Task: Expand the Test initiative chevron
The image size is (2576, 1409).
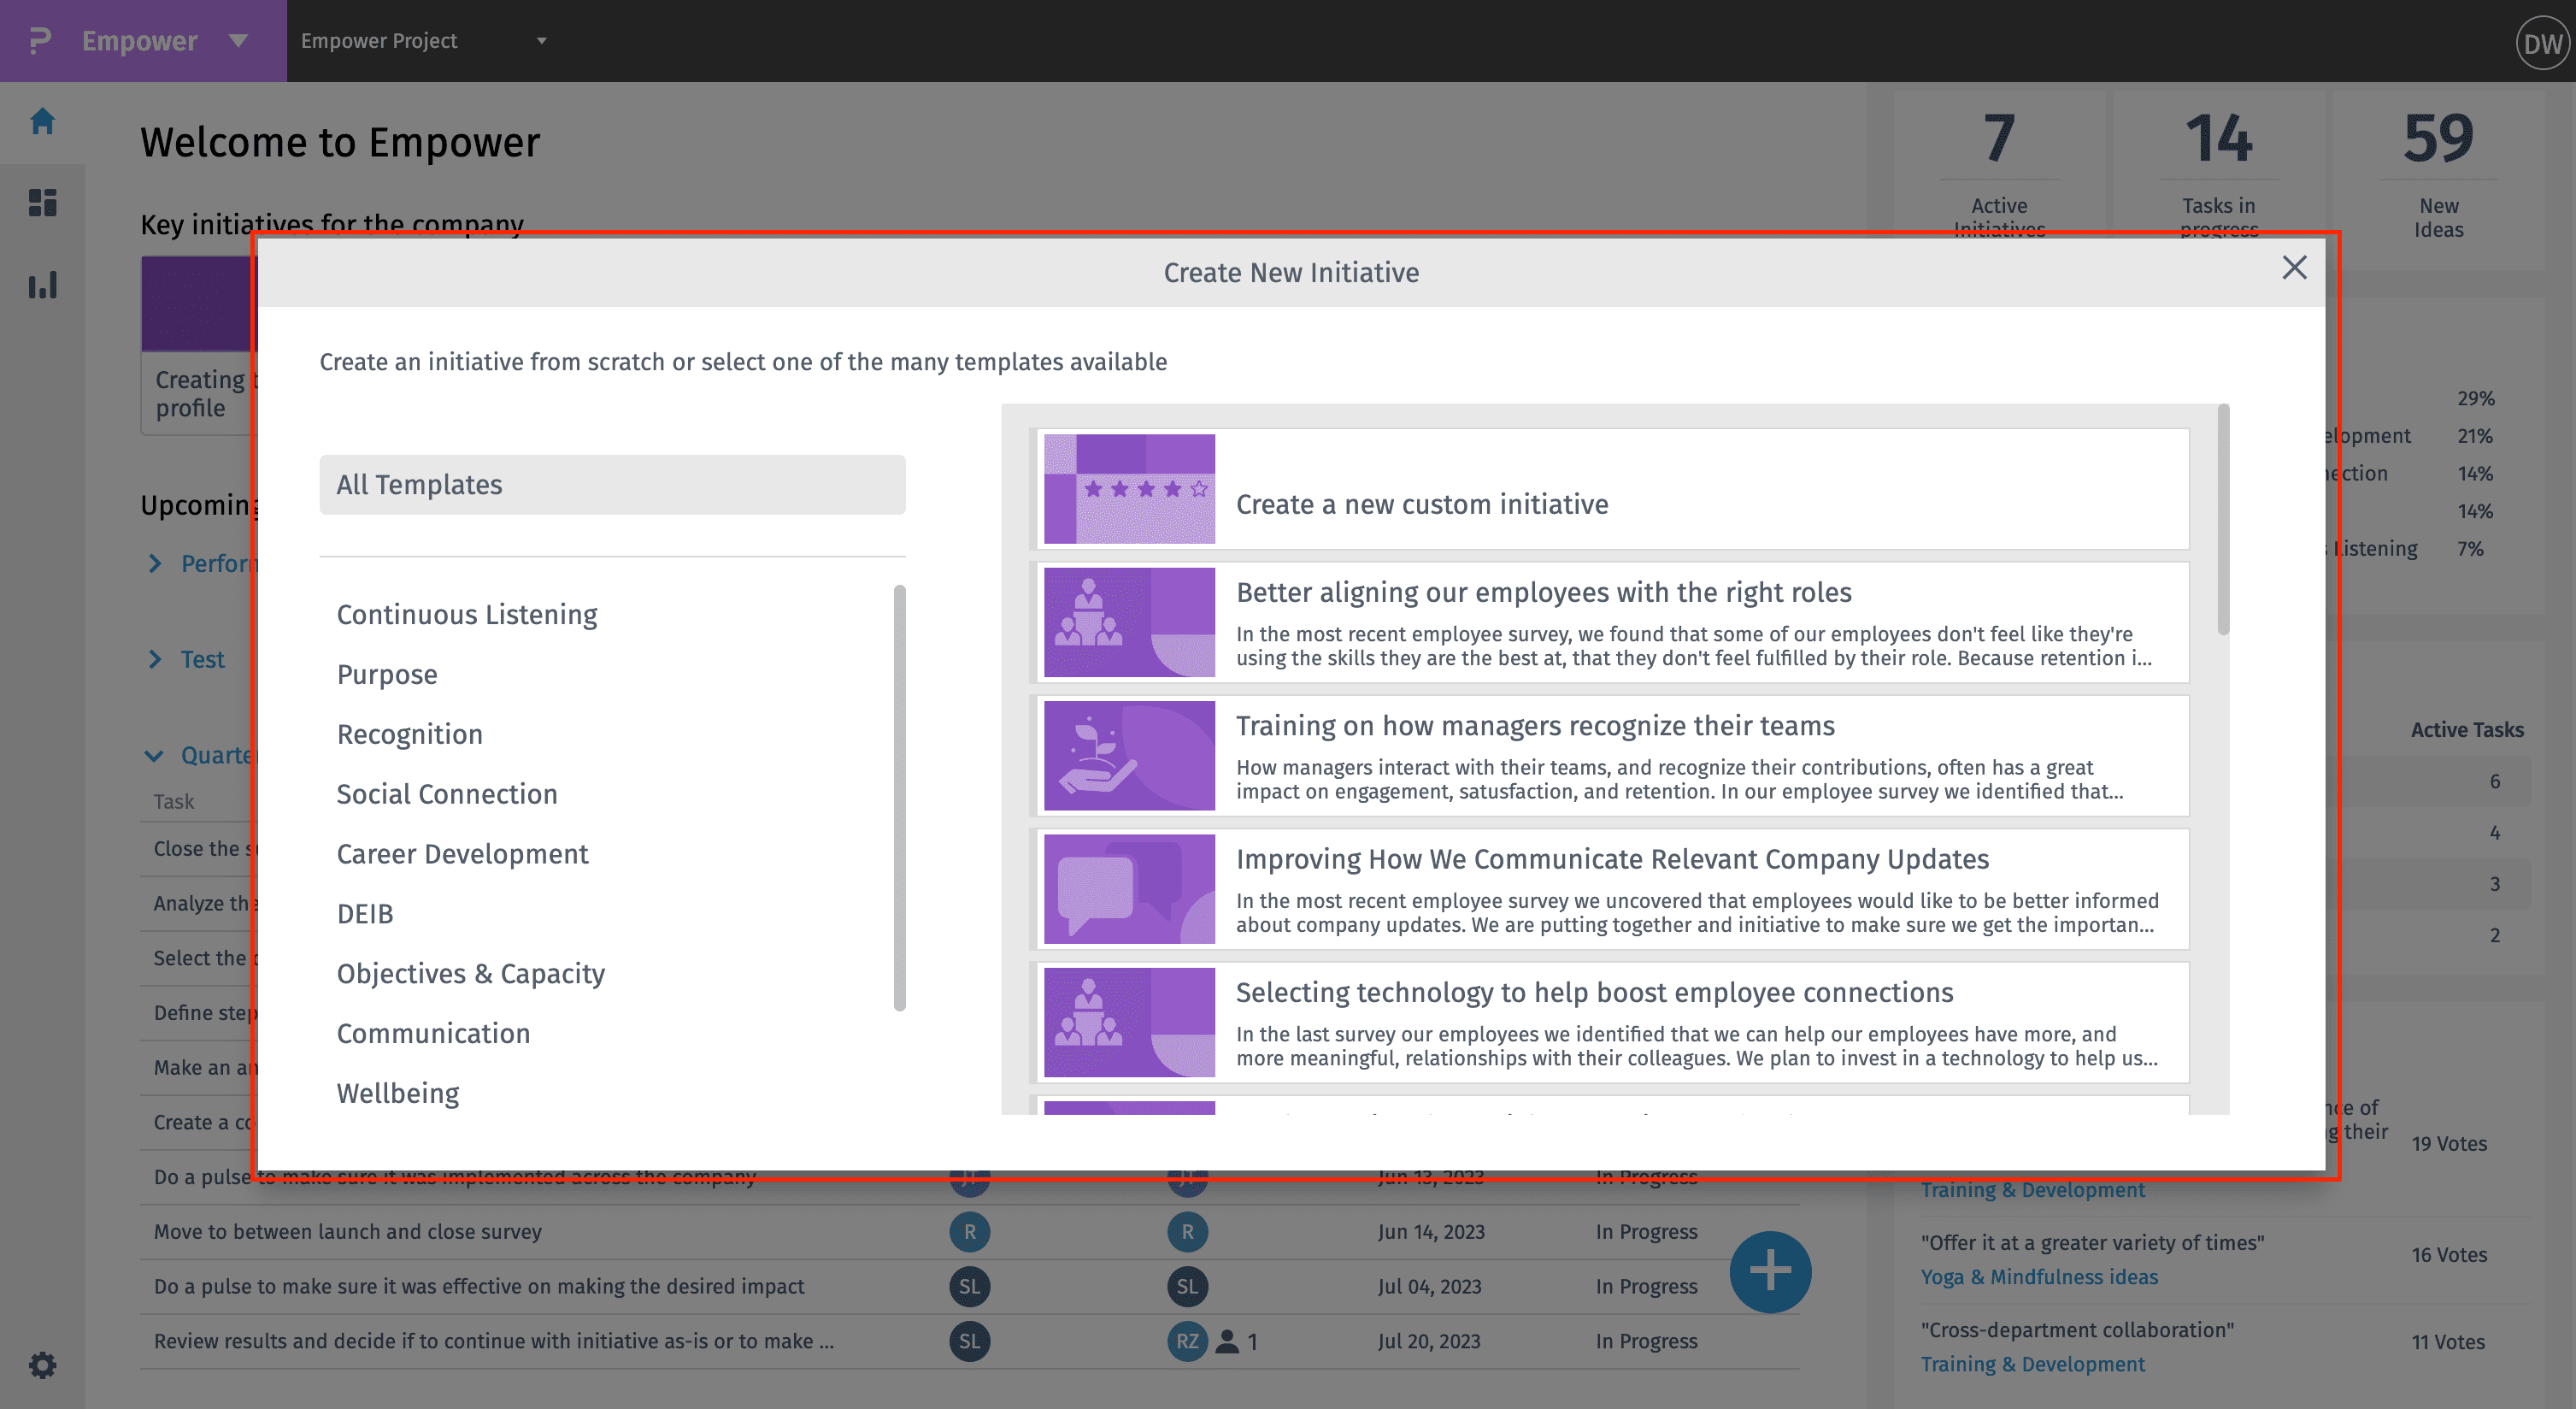Action: 155,659
